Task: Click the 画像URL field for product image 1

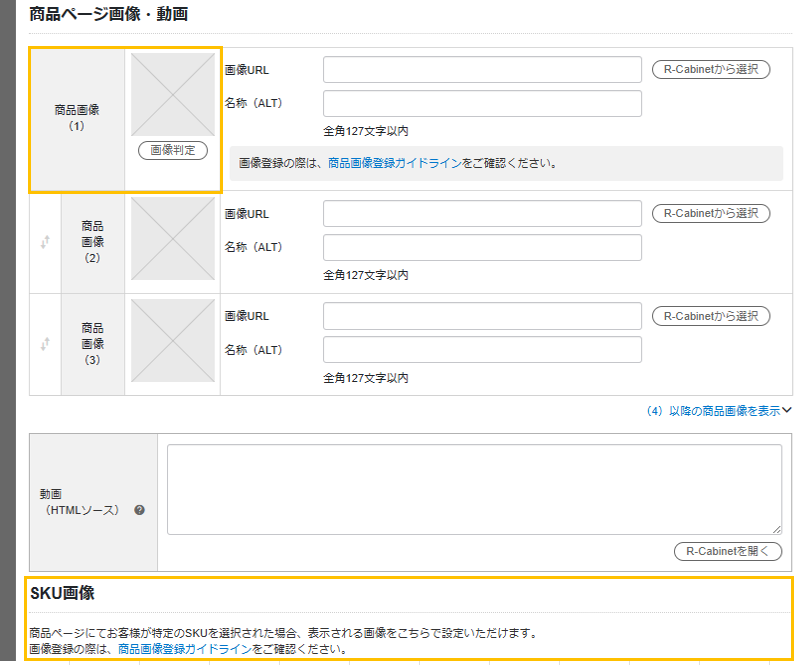Action: (482, 69)
